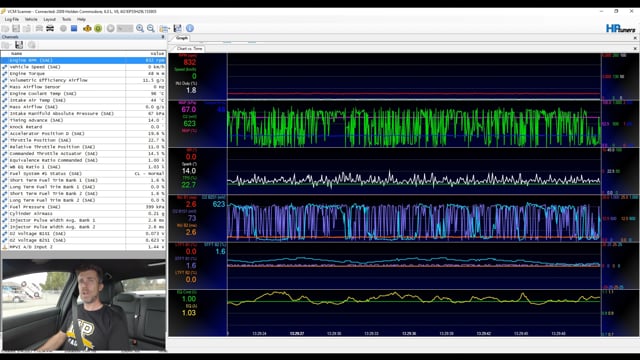Save channel config with the Channels panel disk icon
Viewport: 640px width, 360px height.
click(19, 45)
